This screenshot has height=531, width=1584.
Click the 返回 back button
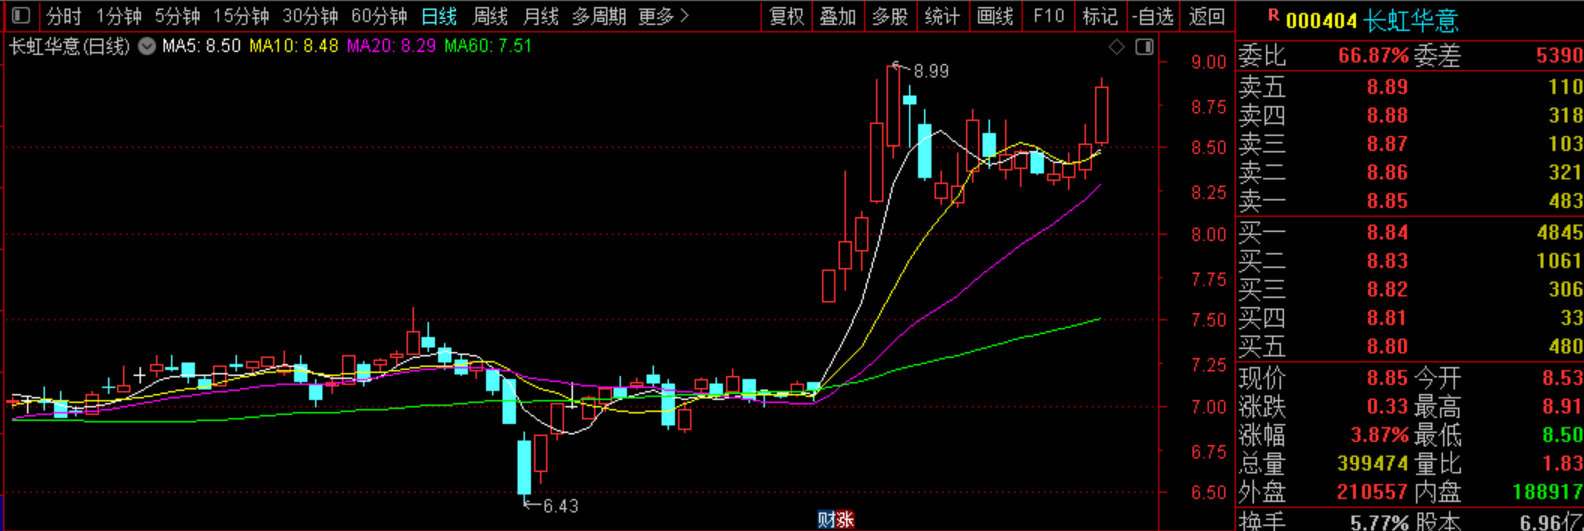pos(1207,16)
